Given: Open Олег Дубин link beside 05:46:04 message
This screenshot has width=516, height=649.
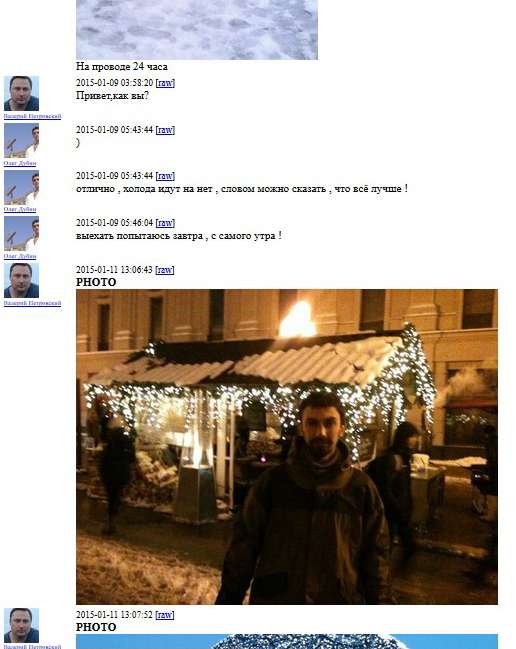Looking at the screenshot, I should tap(20, 257).
